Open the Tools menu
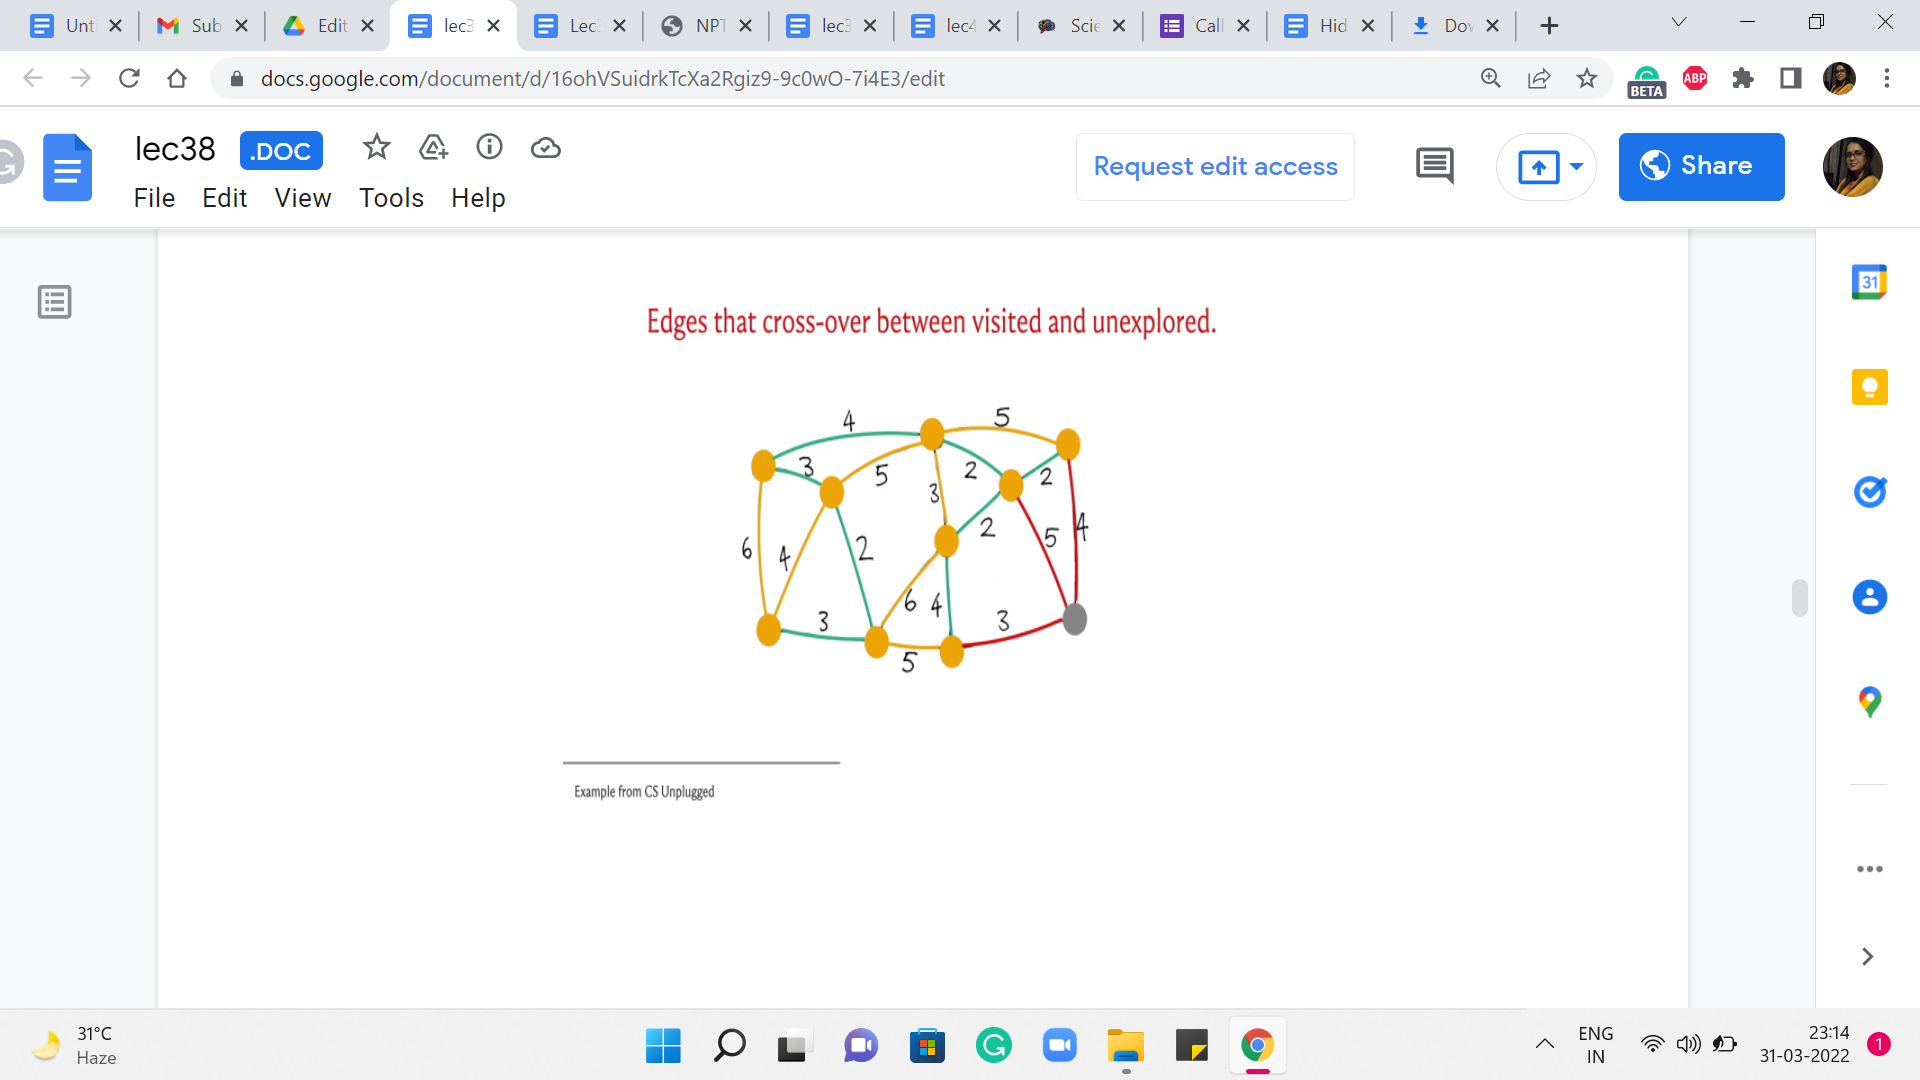The image size is (1920, 1080). click(391, 198)
